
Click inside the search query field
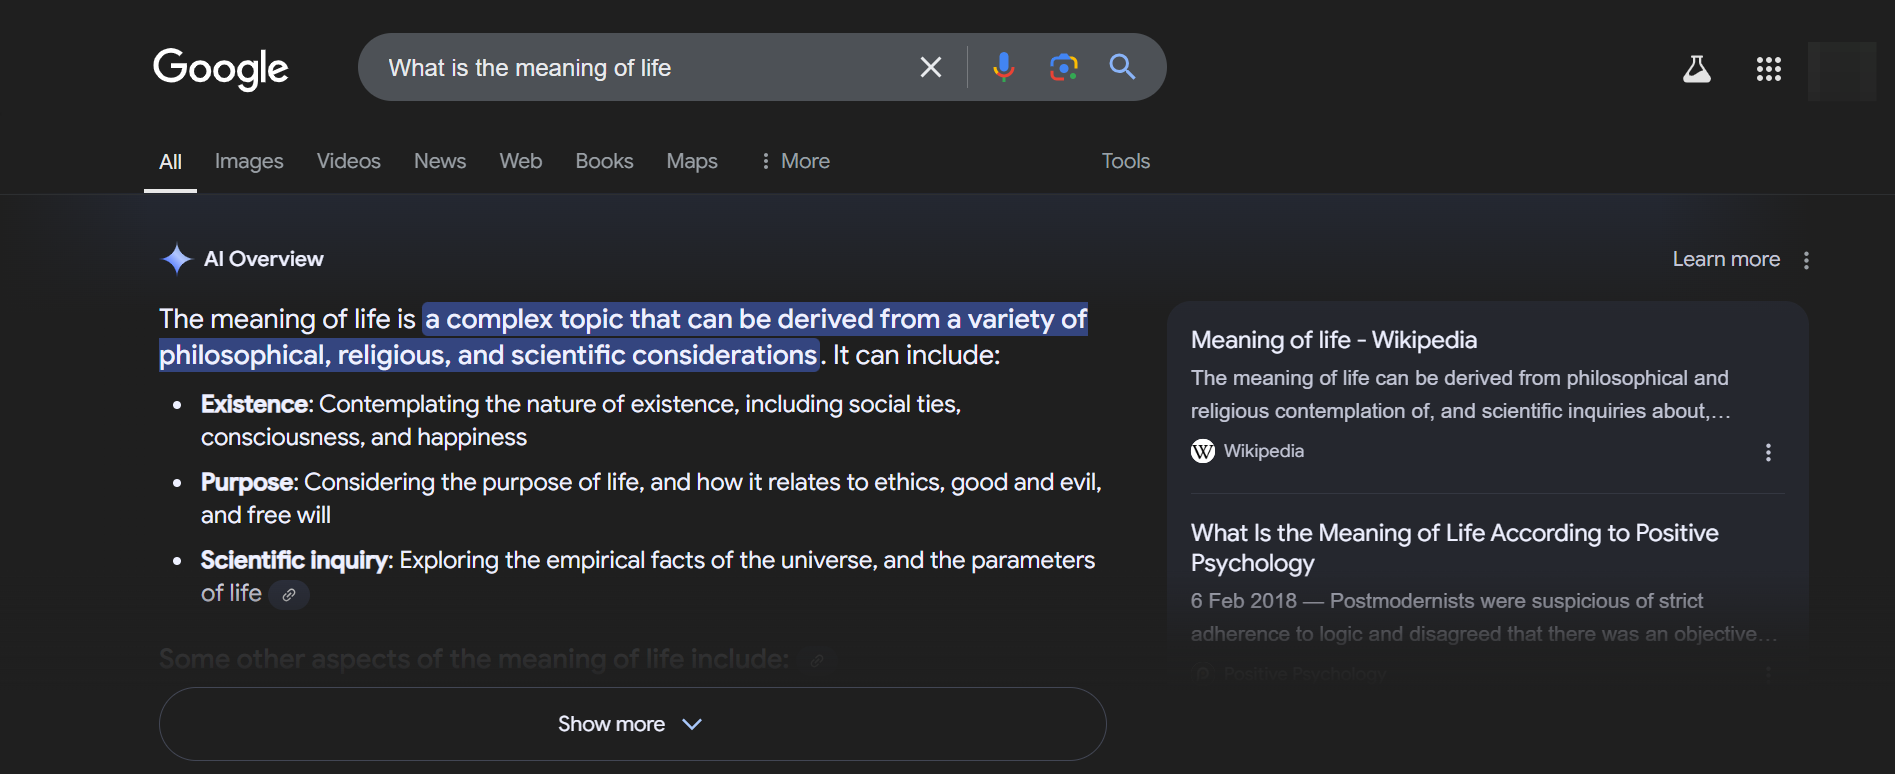[640, 68]
